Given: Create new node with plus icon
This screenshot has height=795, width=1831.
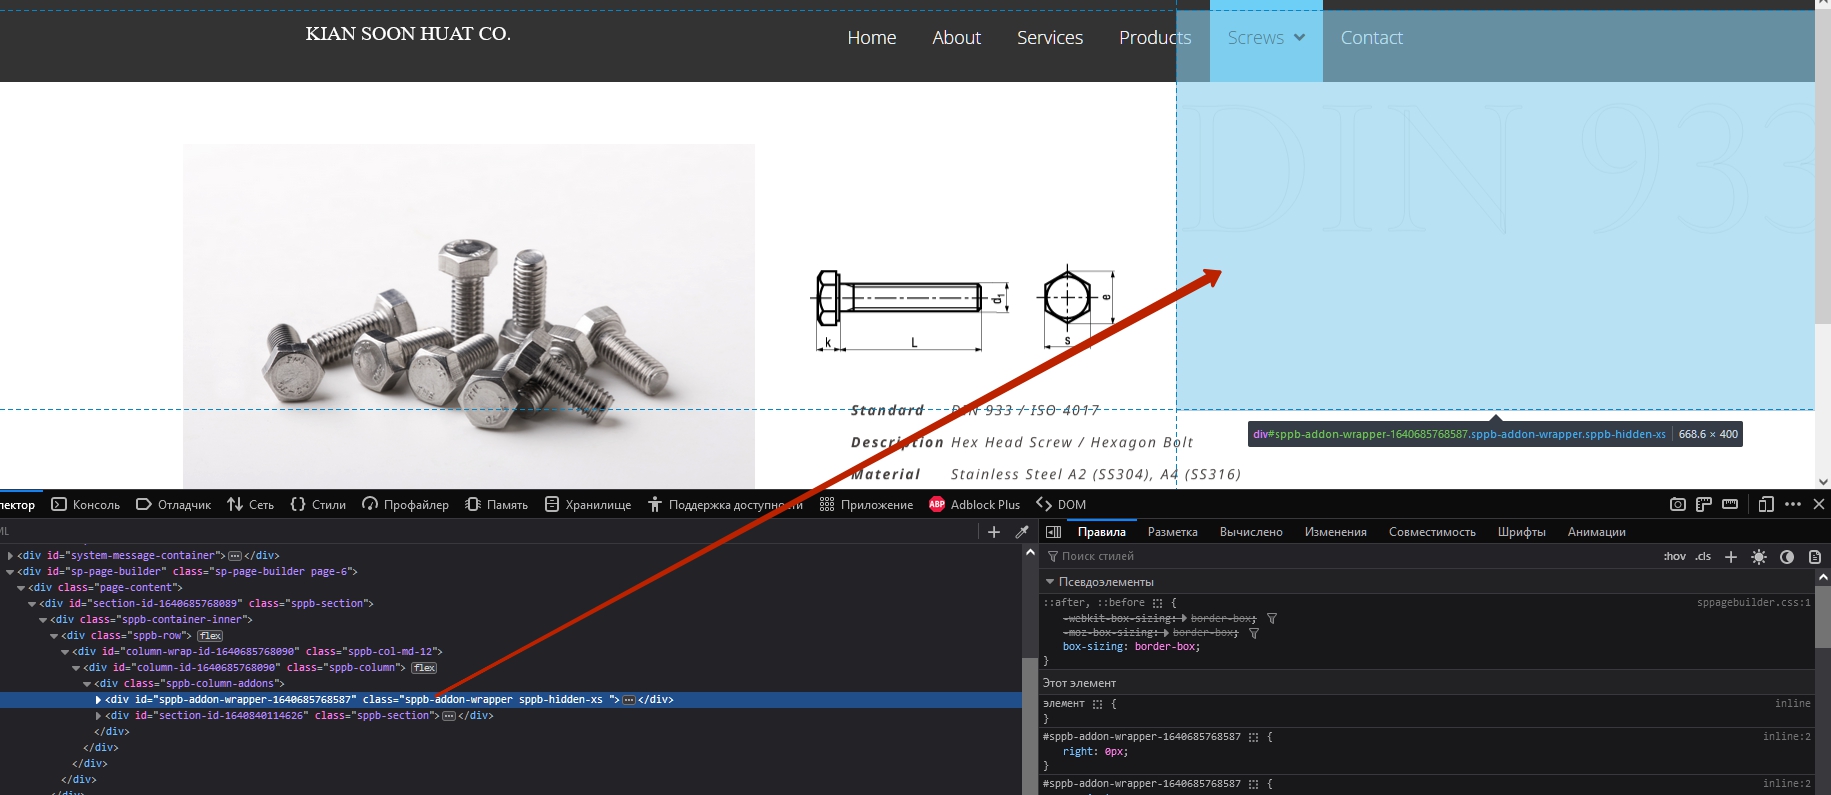Looking at the screenshot, I should [x=993, y=532].
